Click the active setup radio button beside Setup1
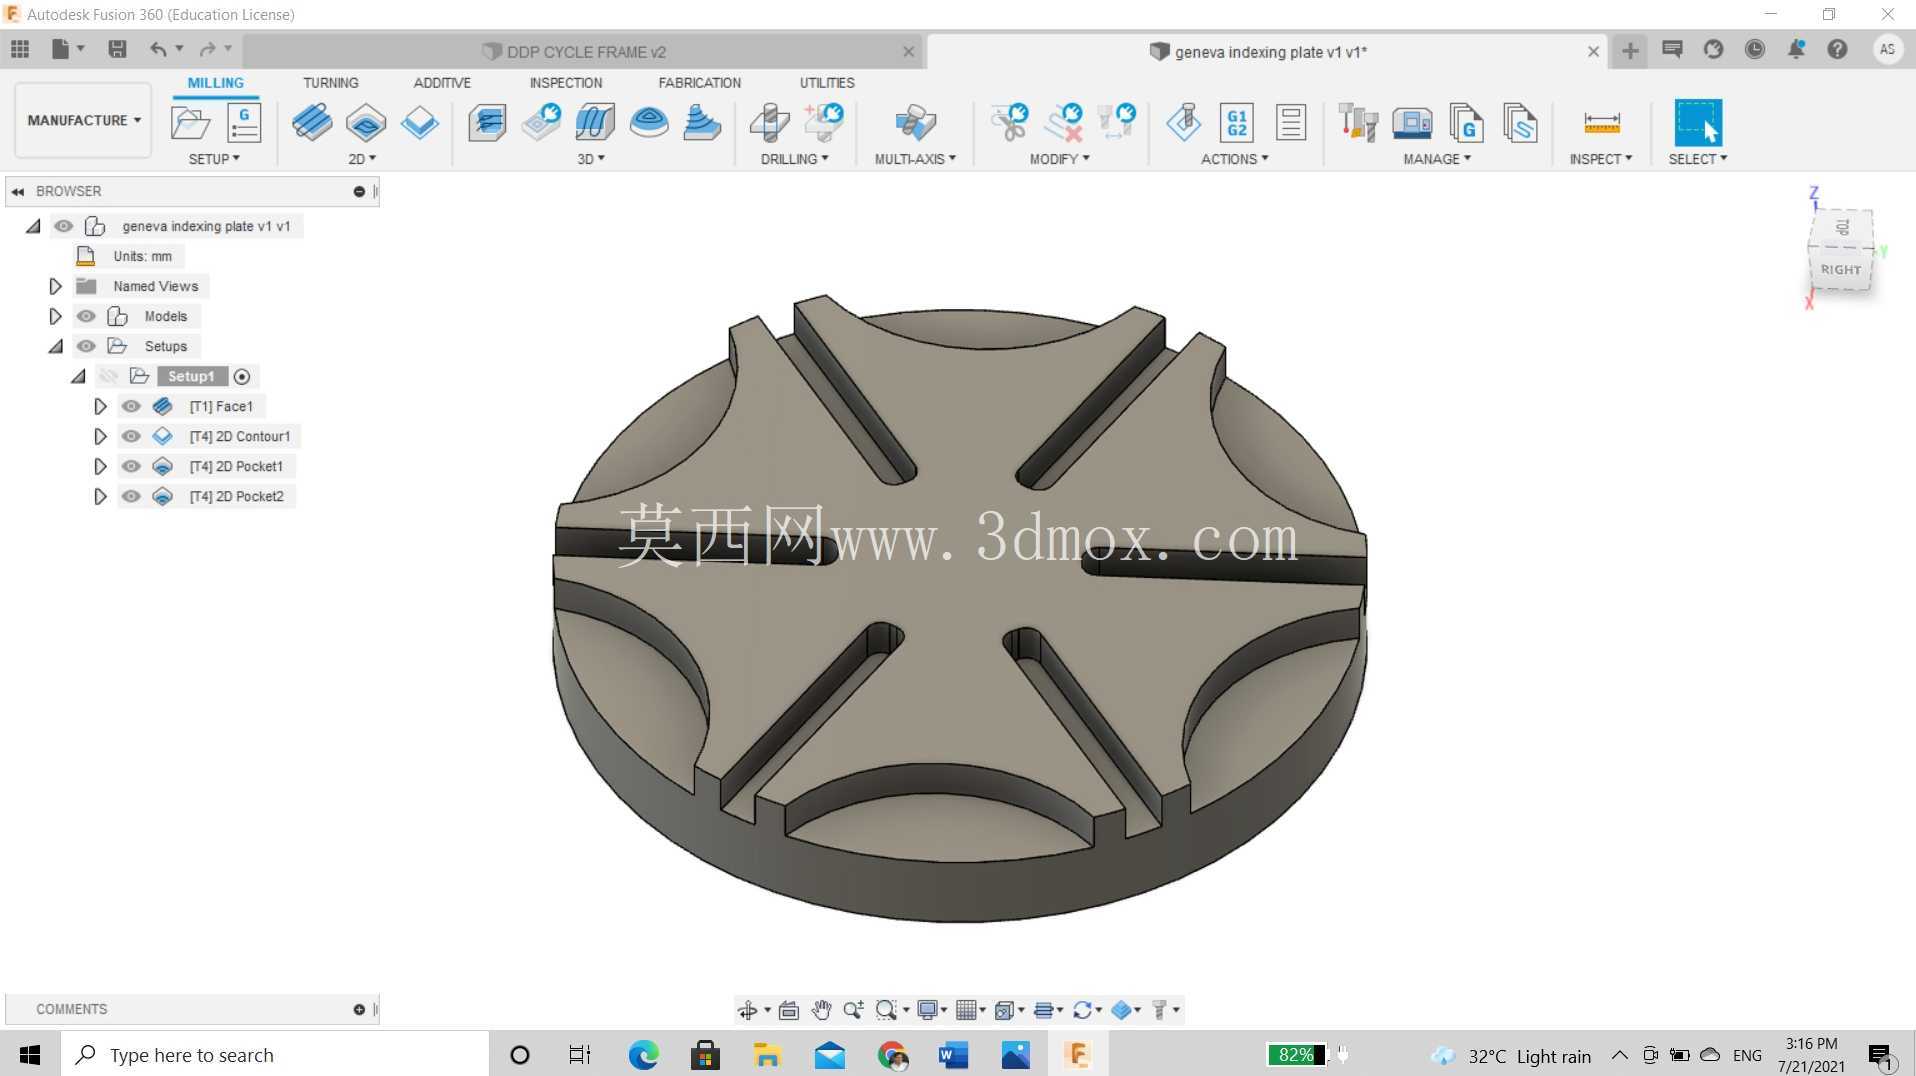This screenshot has height=1076, width=1916. coord(242,376)
